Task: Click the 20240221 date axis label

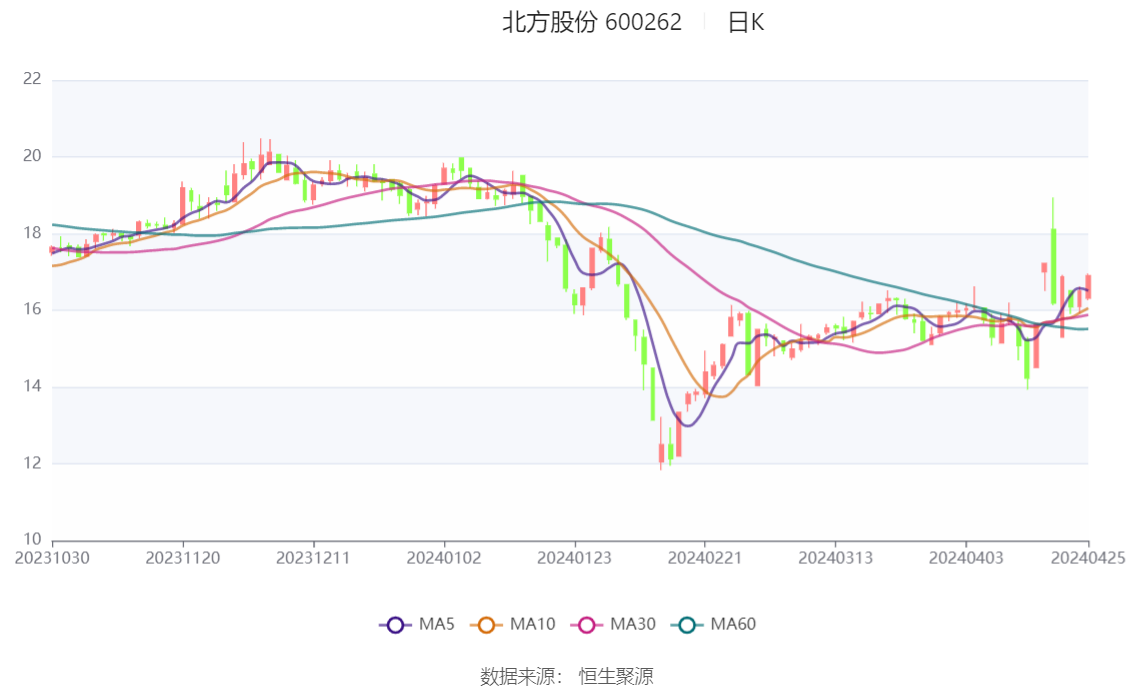Action: click(705, 558)
